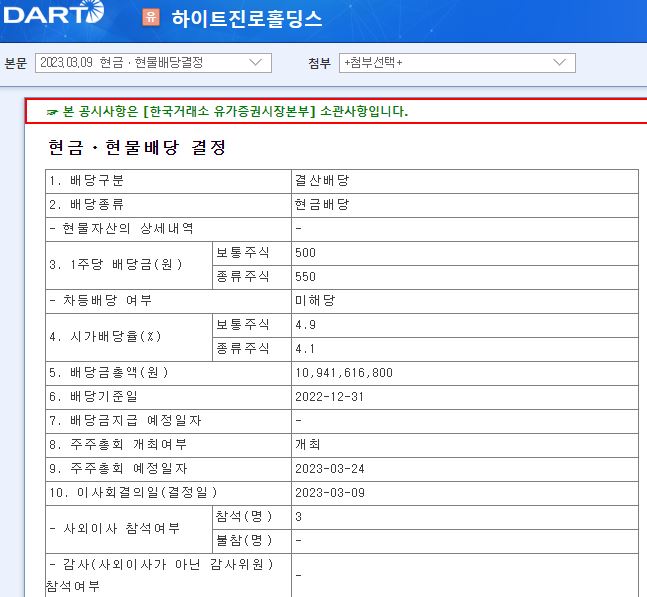Select preferred share dividend value 550
The width and height of the screenshot is (647, 597).
[x=305, y=276]
